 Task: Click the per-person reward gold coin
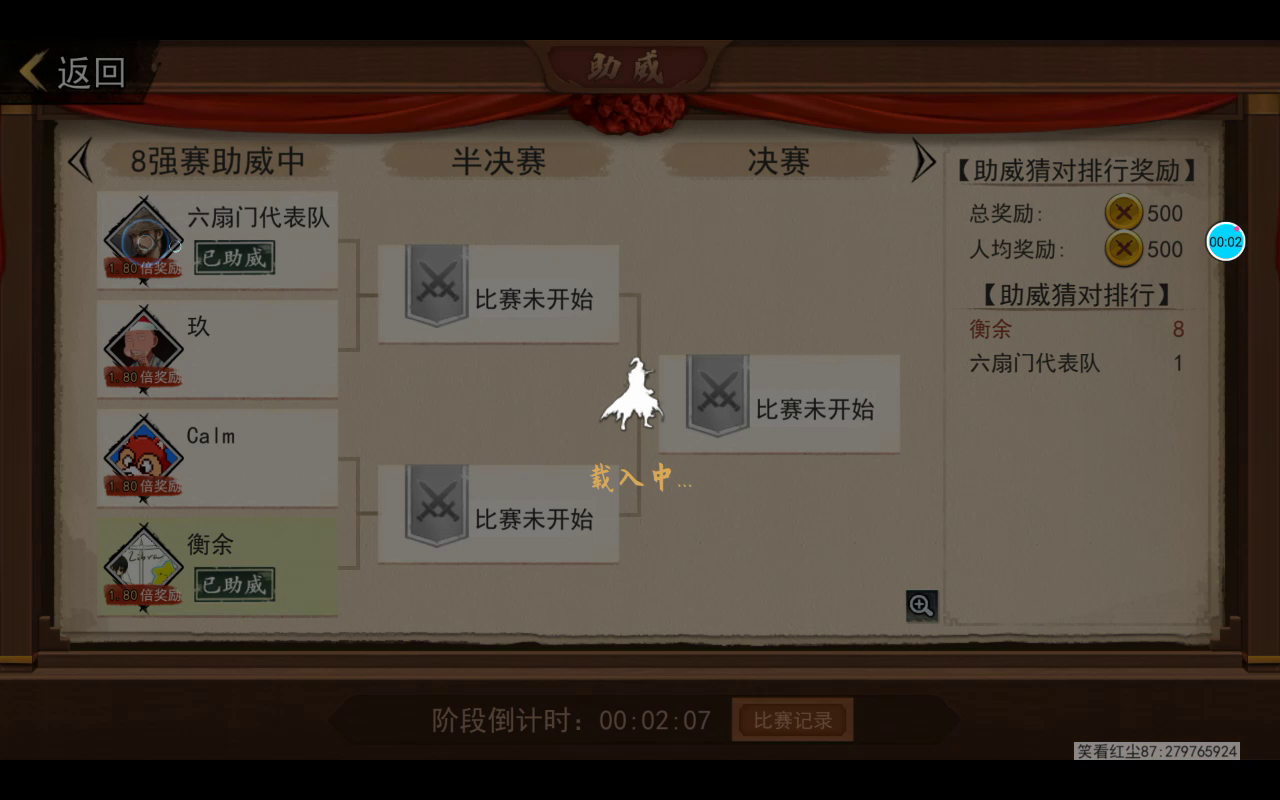[1123, 248]
